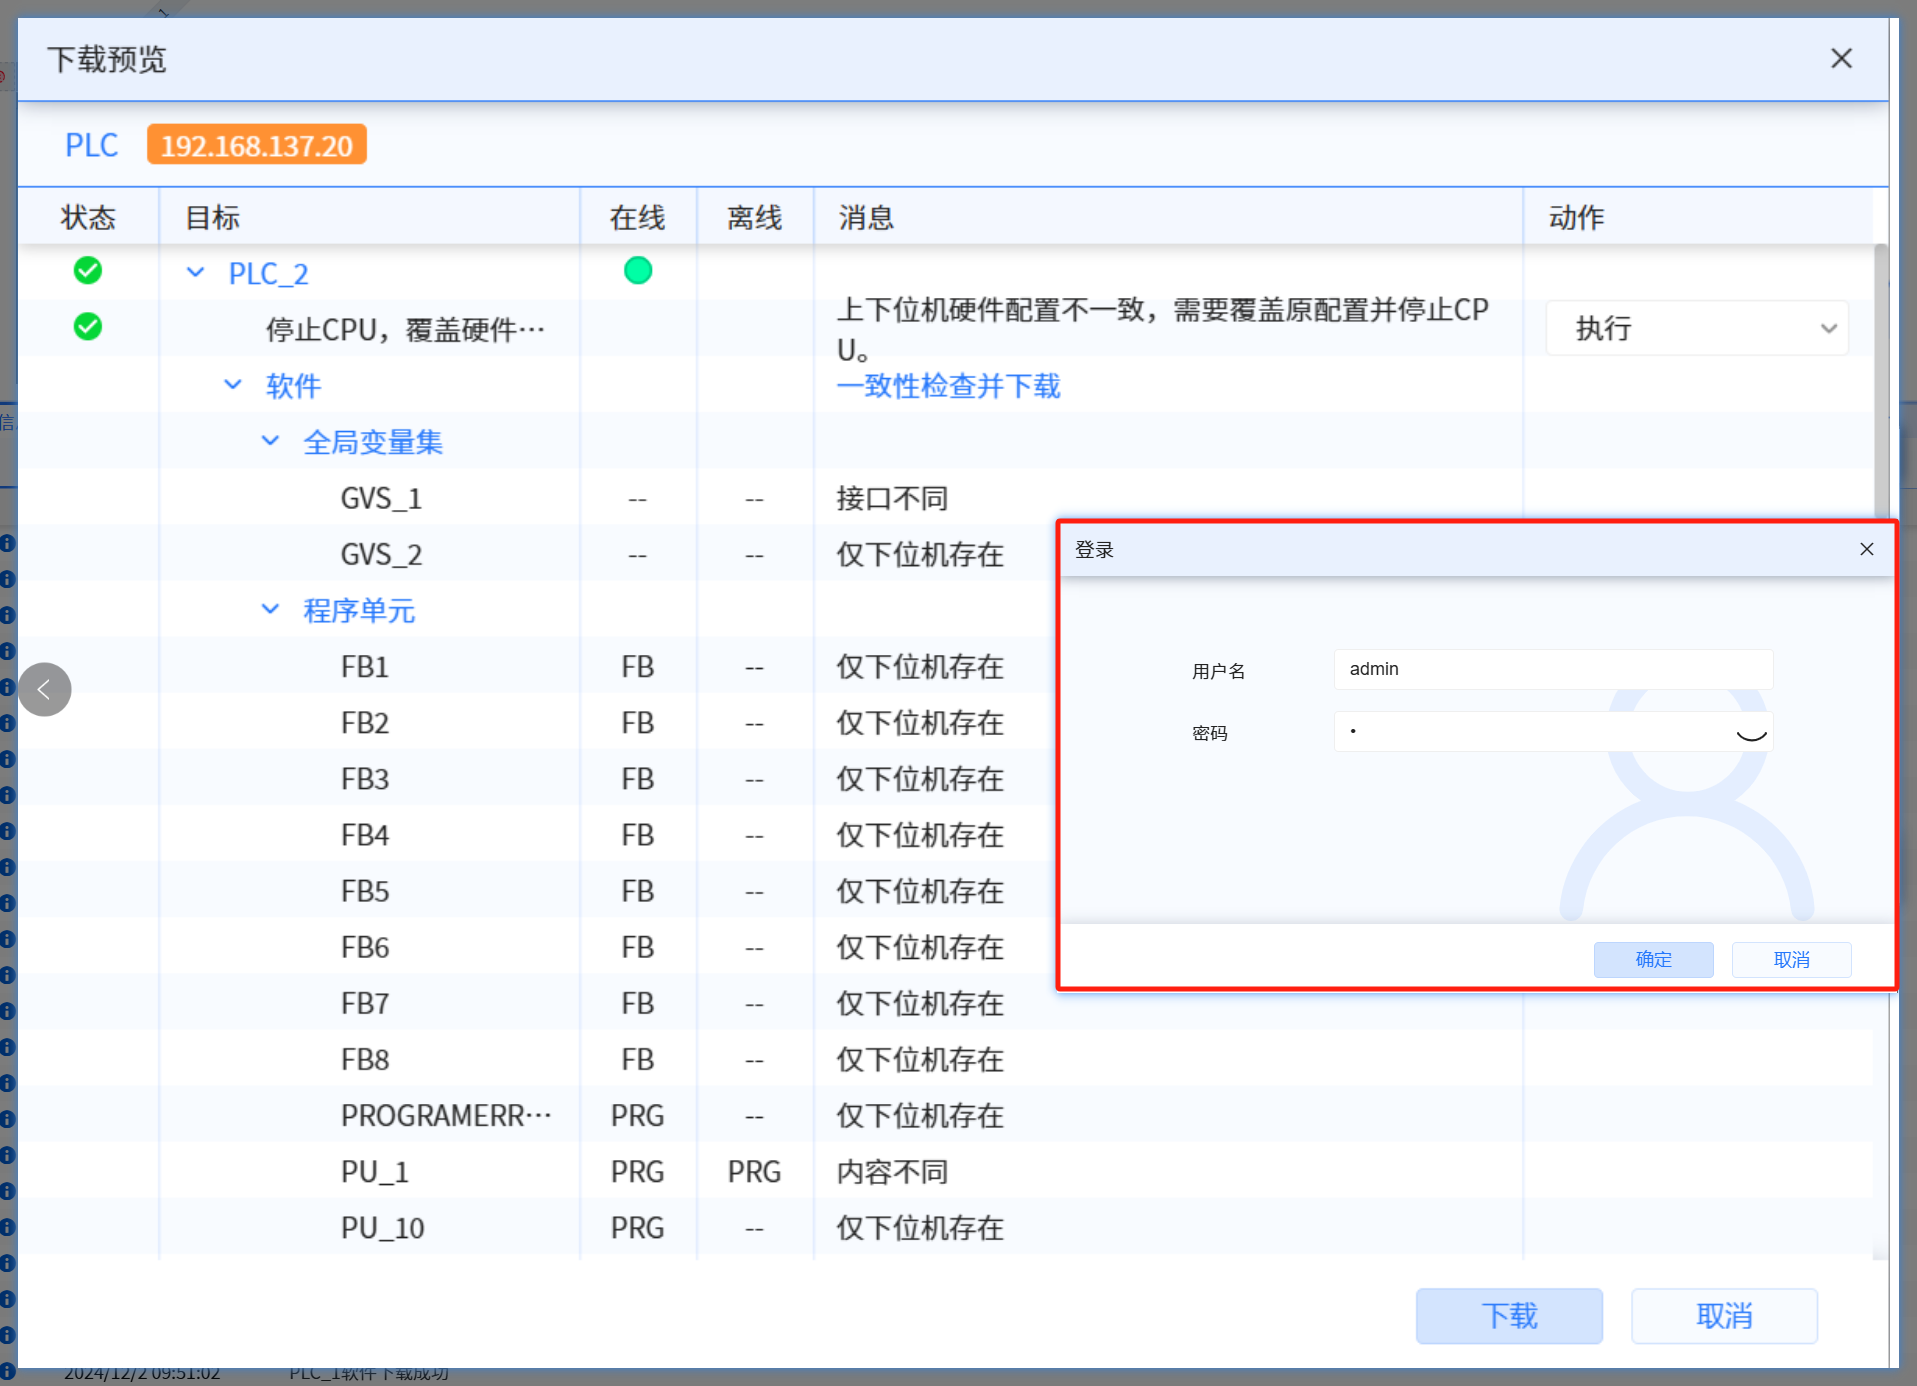Click the green online indicator dot for PLC_2
The image size is (1917, 1386).
point(637,269)
